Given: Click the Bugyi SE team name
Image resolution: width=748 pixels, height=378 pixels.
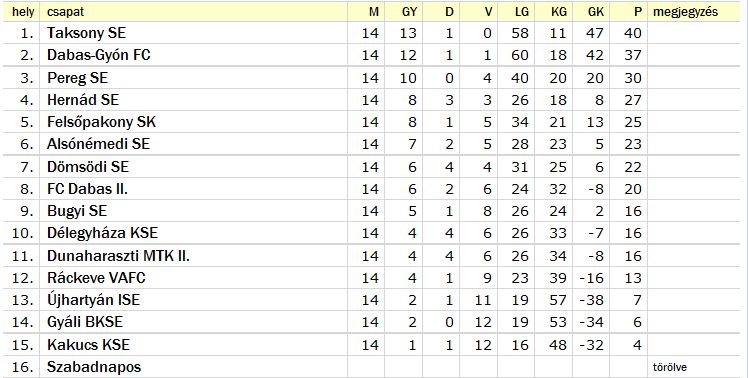Looking at the screenshot, I should point(77,210).
